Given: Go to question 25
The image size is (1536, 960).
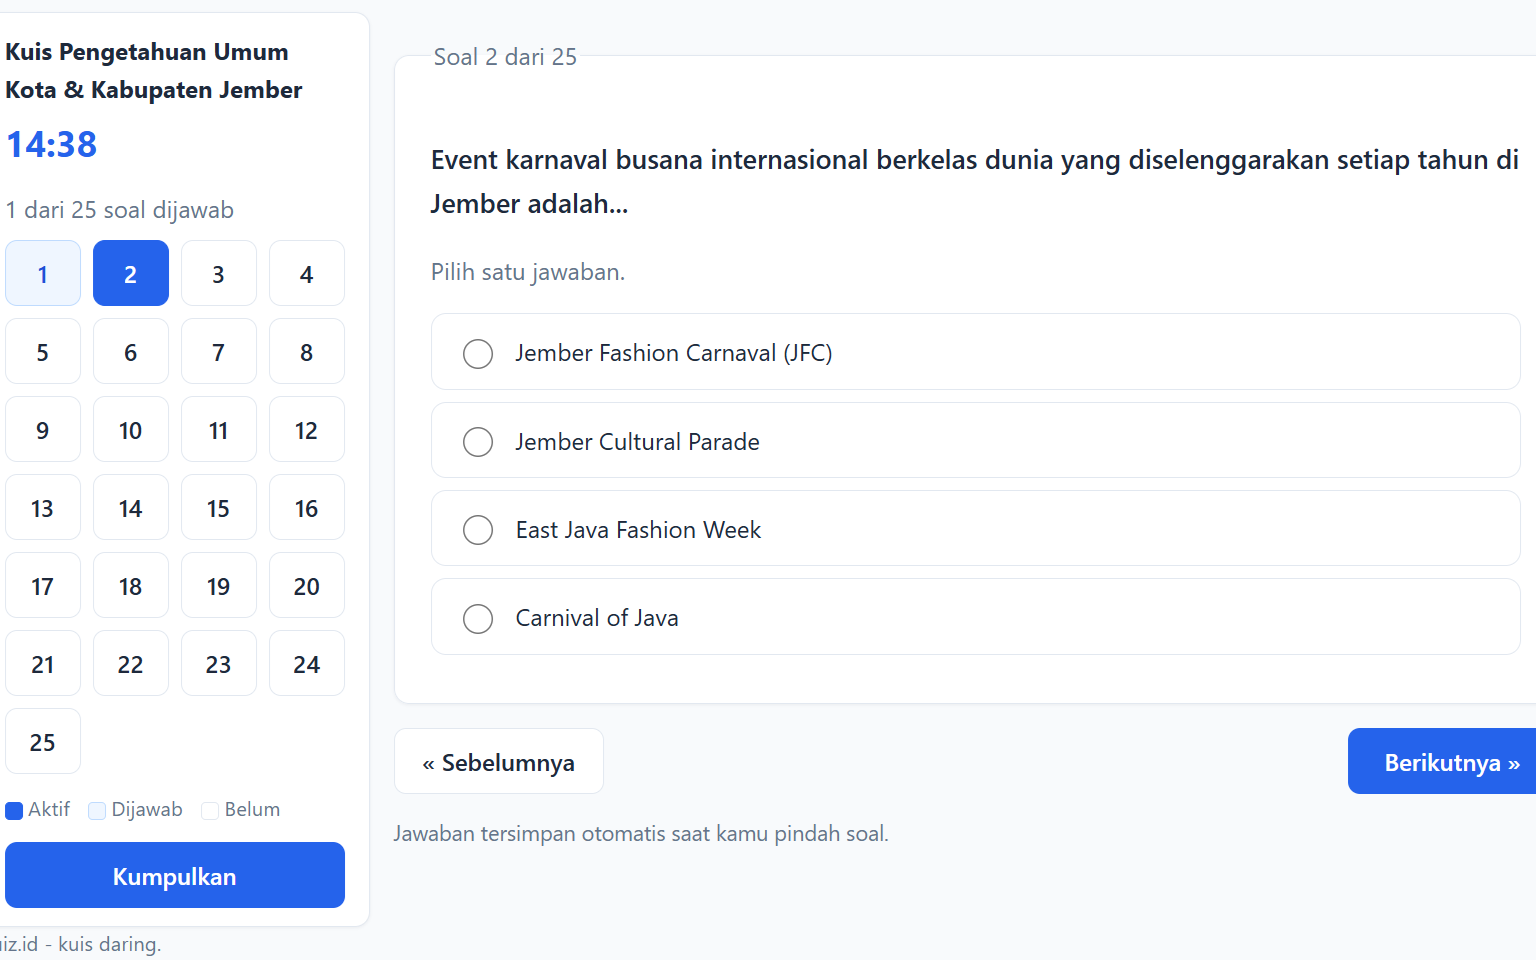Looking at the screenshot, I should (x=43, y=741).
